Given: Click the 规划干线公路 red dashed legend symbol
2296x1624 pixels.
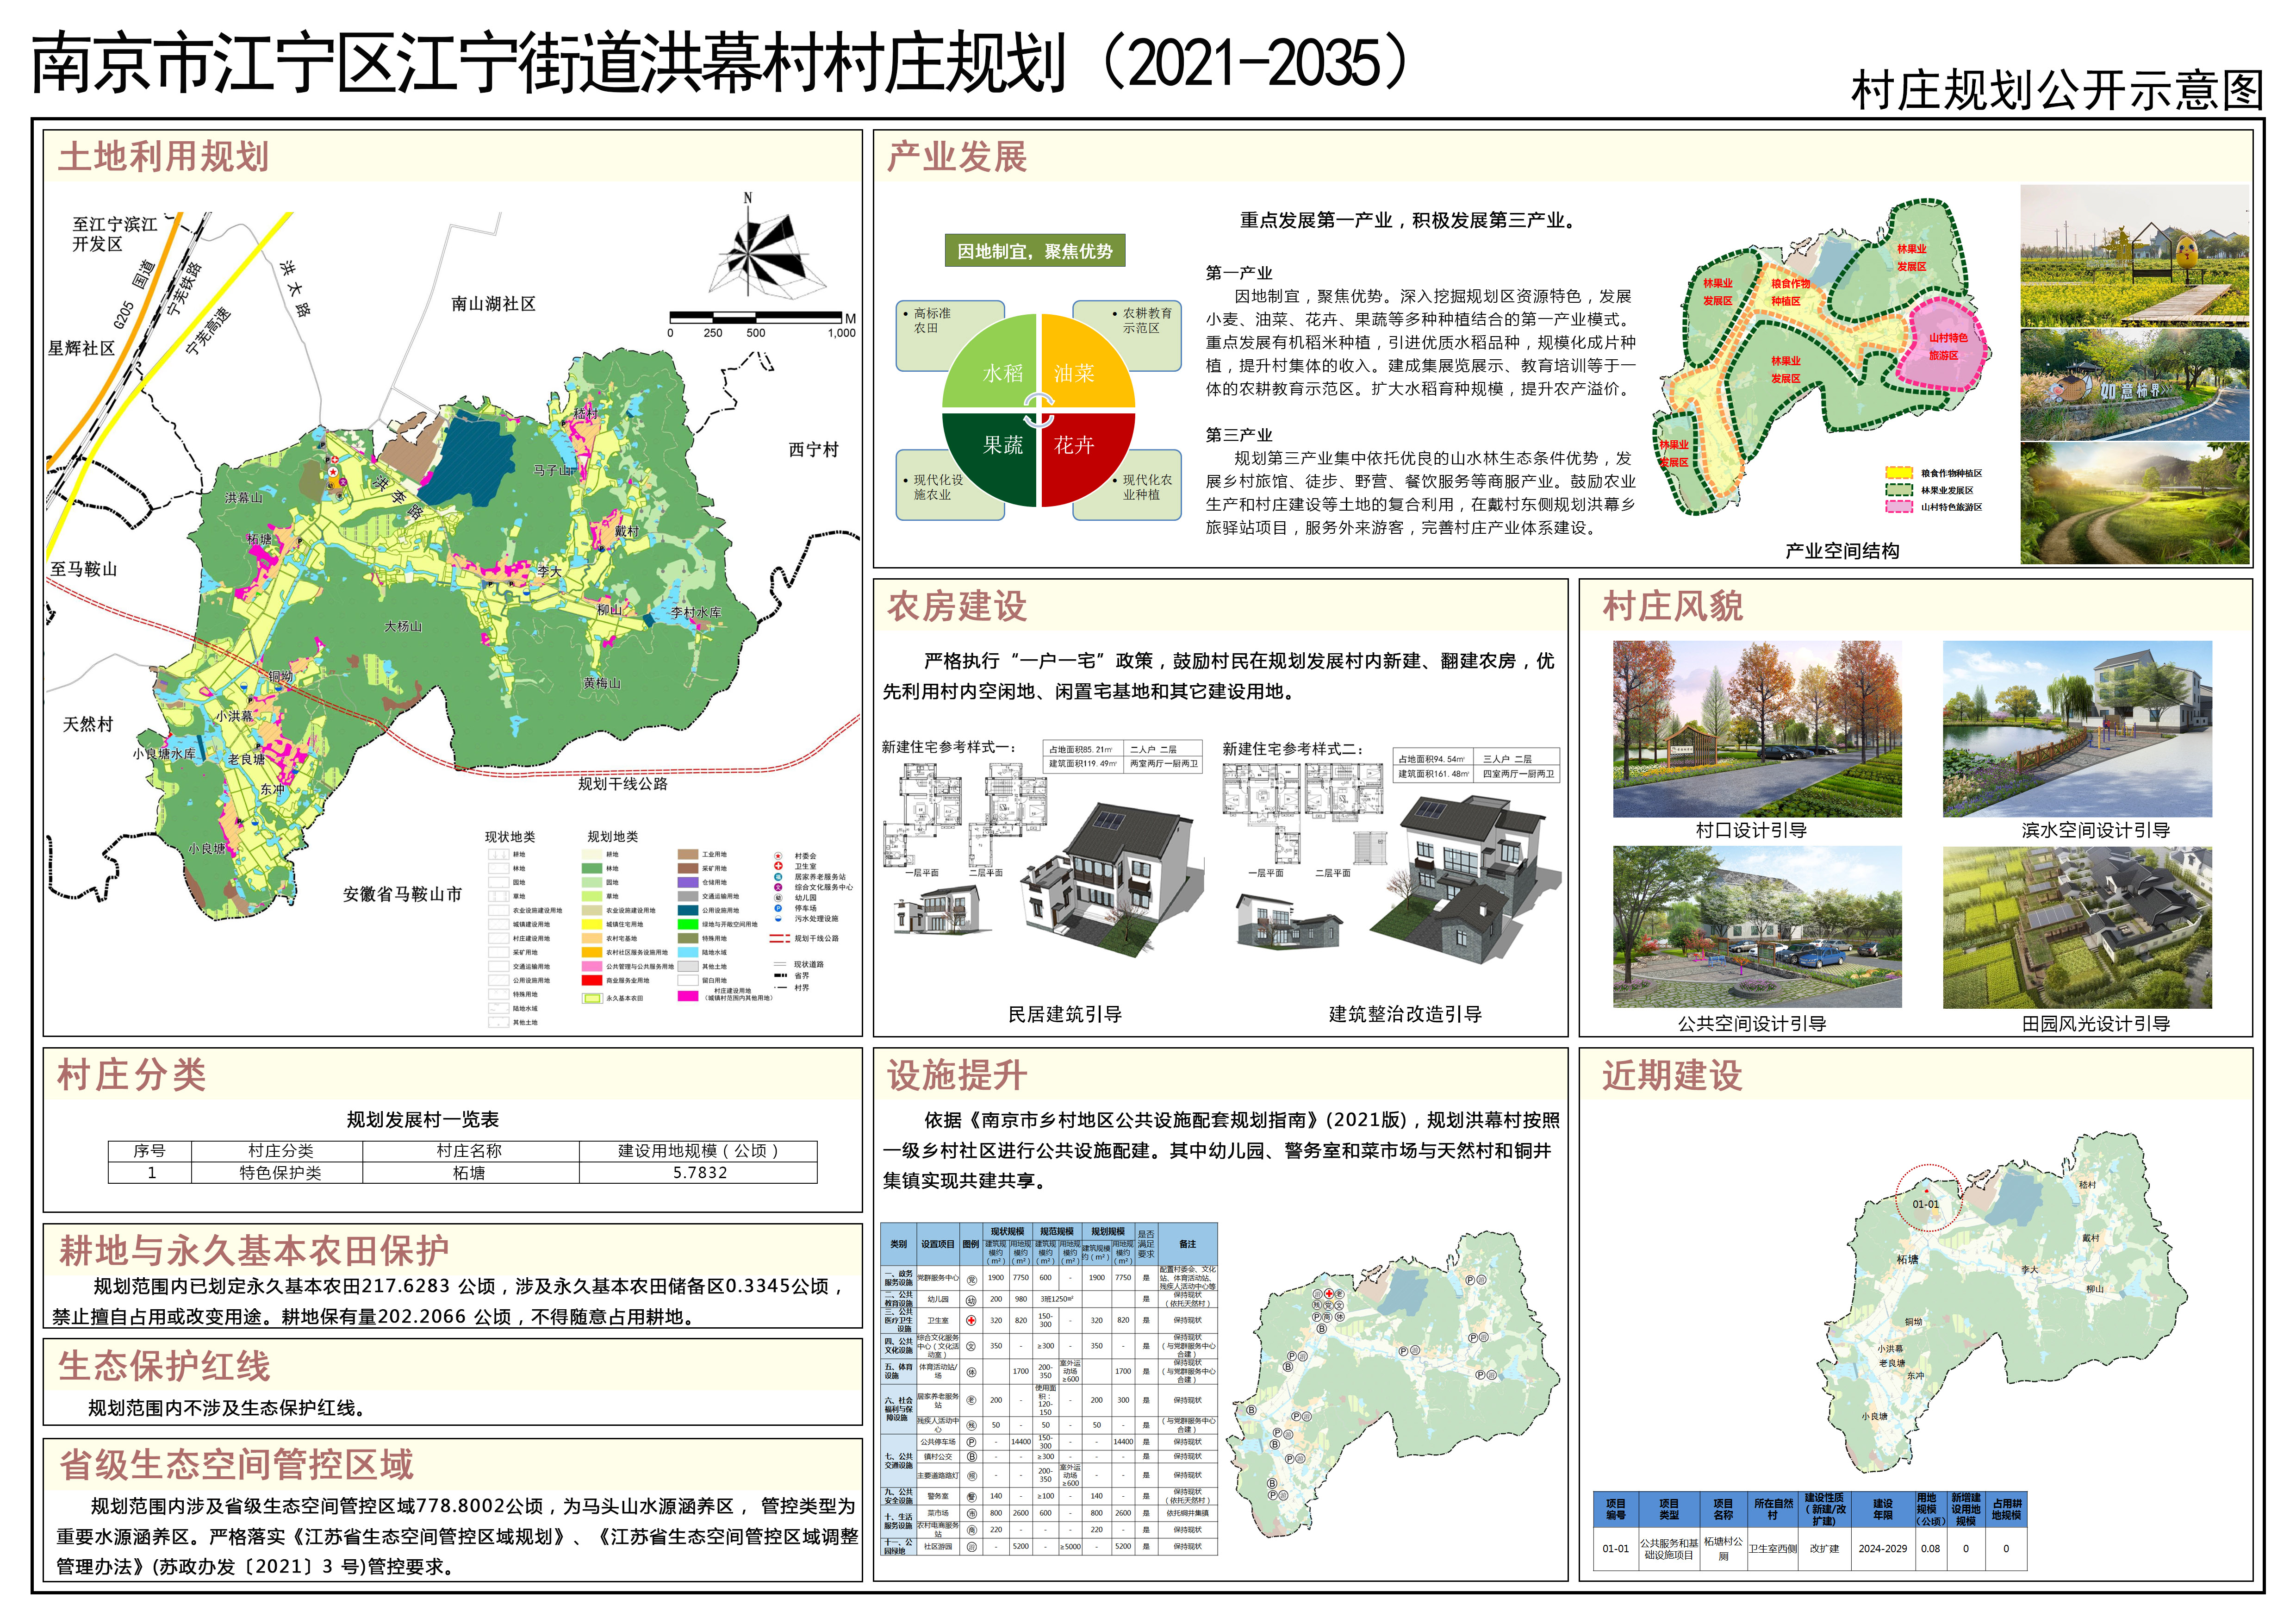Looking at the screenshot, I should tap(780, 939).
